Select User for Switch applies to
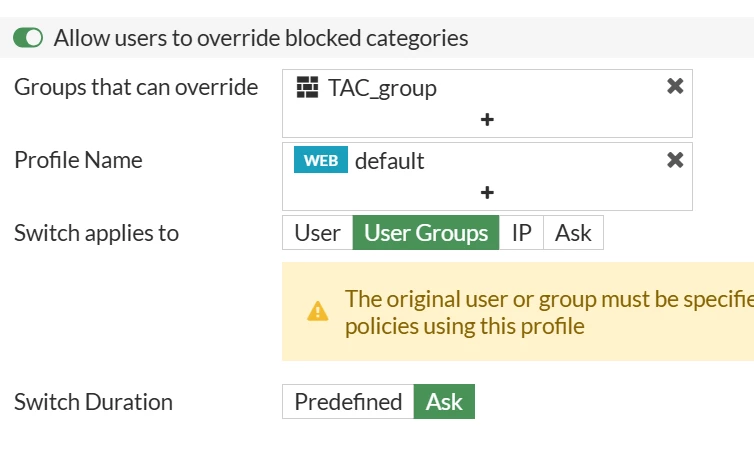The height and width of the screenshot is (454, 754). point(317,233)
